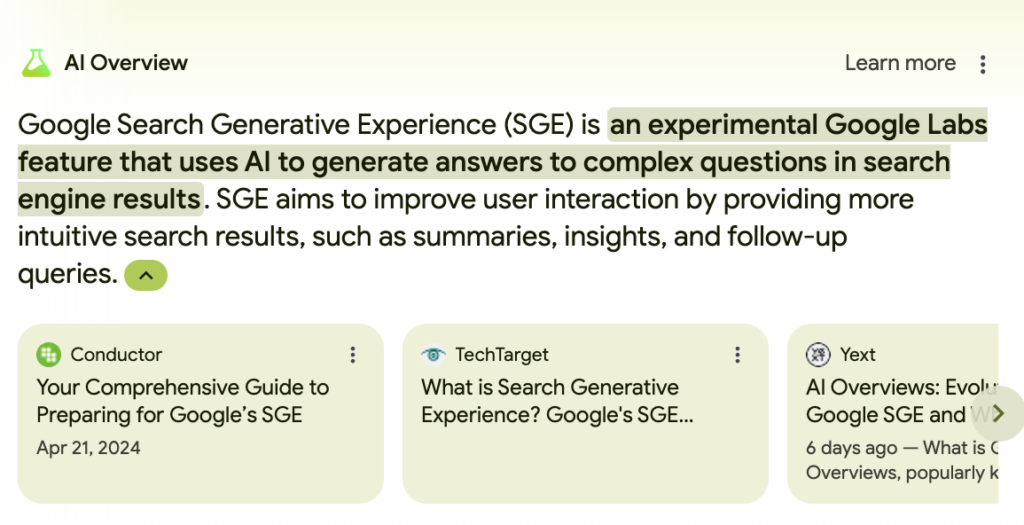The width and height of the screenshot is (1024, 525).
Task: Click the Yext source name
Action: tap(857, 355)
